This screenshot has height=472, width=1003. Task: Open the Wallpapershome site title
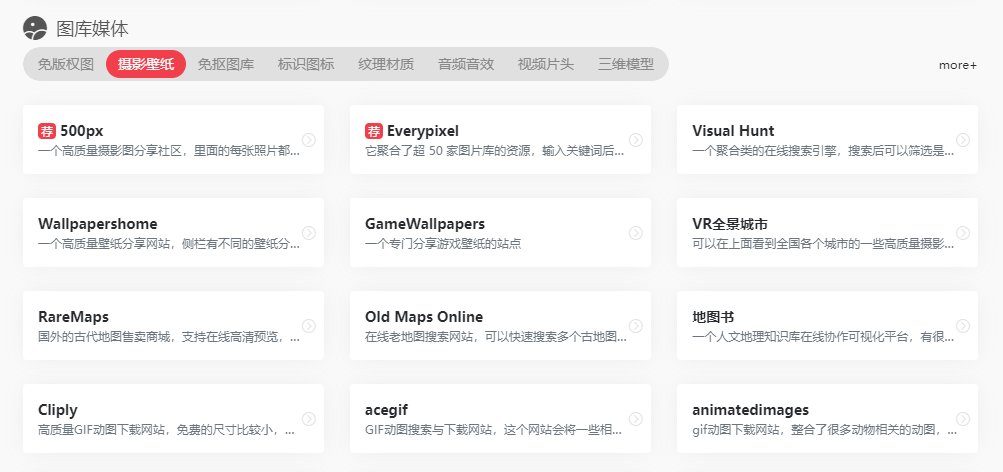coord(98,224)
